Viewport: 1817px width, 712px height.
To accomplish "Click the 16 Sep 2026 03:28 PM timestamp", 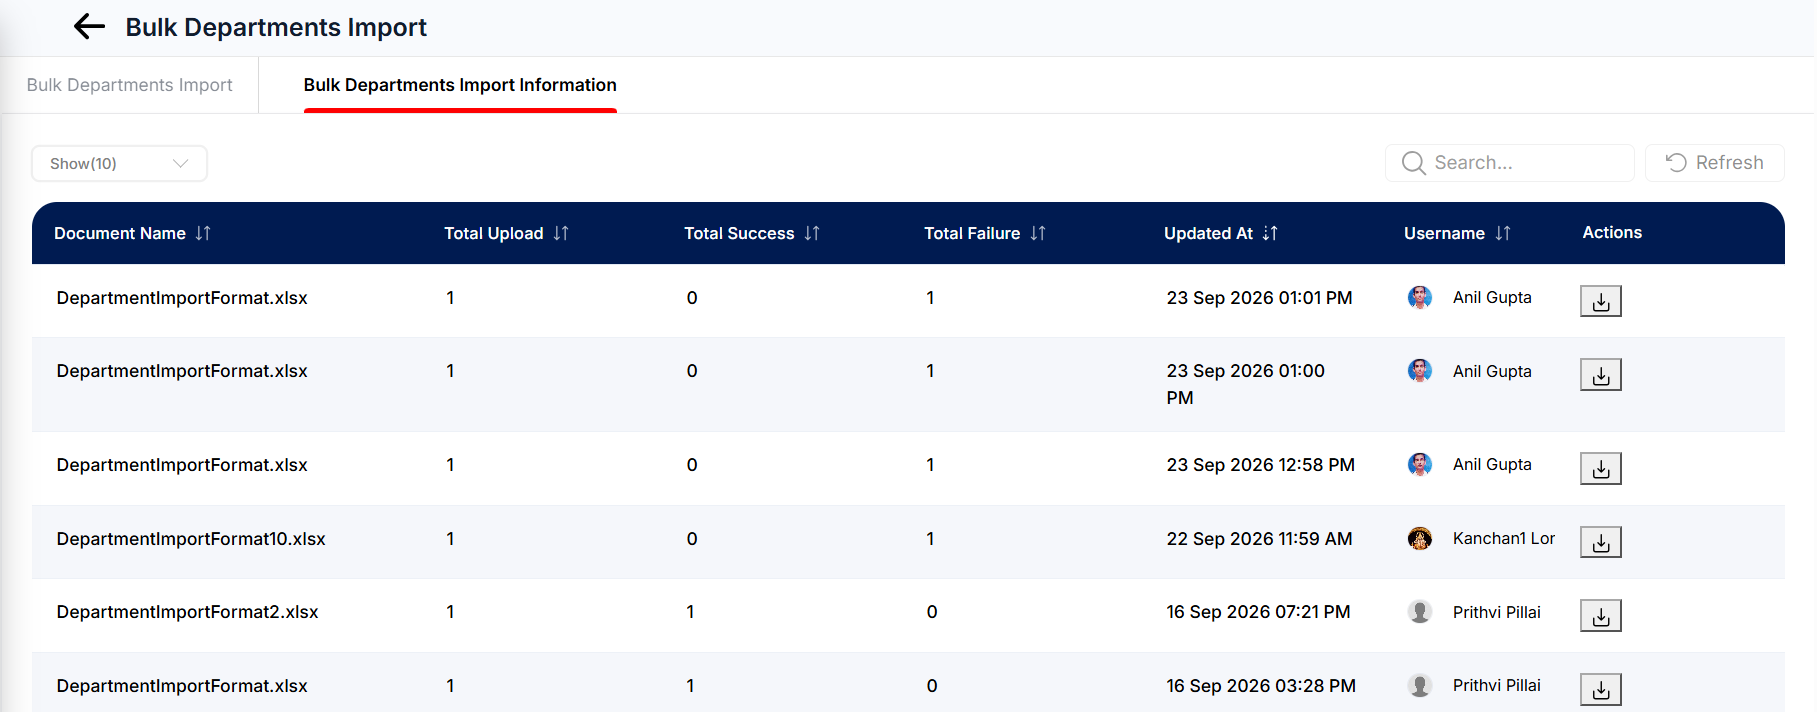I will point(1261,686).
